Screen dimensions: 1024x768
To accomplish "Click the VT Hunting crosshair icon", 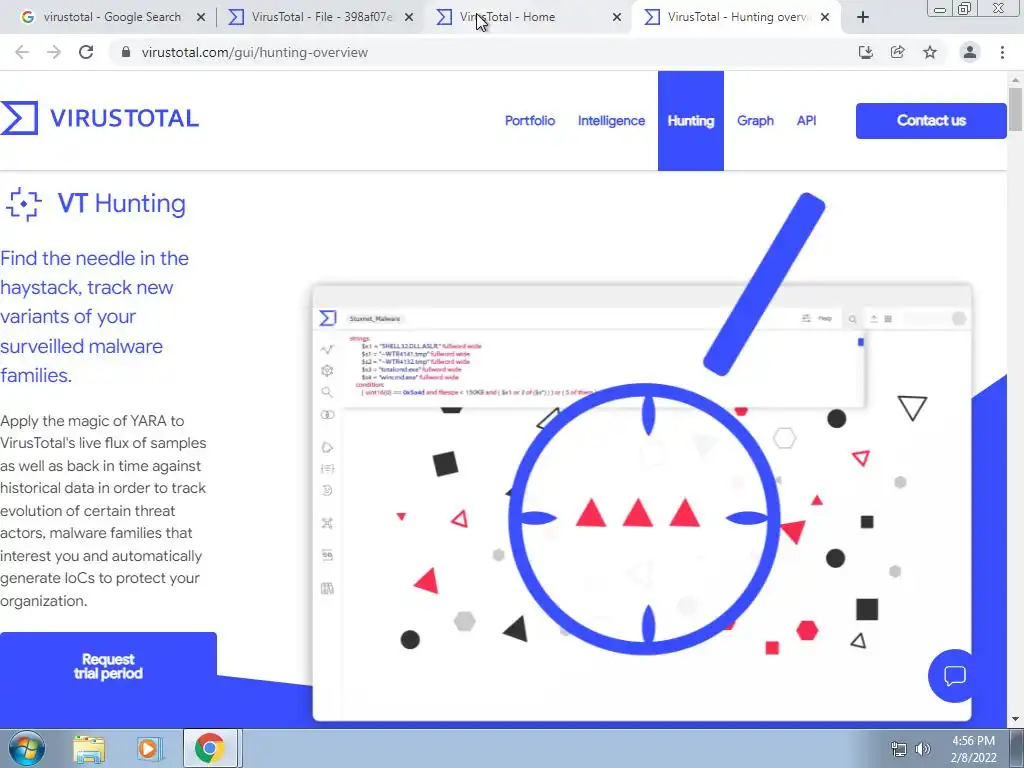I will tap(24, 204).
